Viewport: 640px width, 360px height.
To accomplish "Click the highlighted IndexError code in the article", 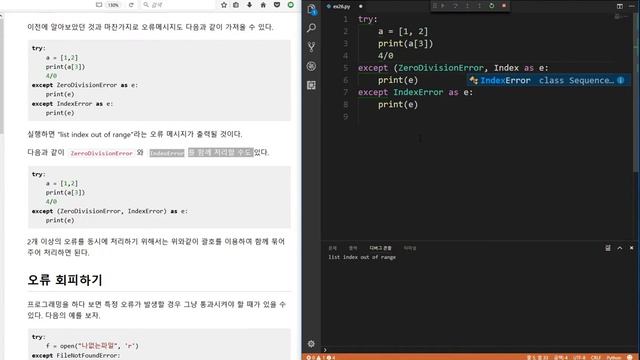I will coord(167,153).
